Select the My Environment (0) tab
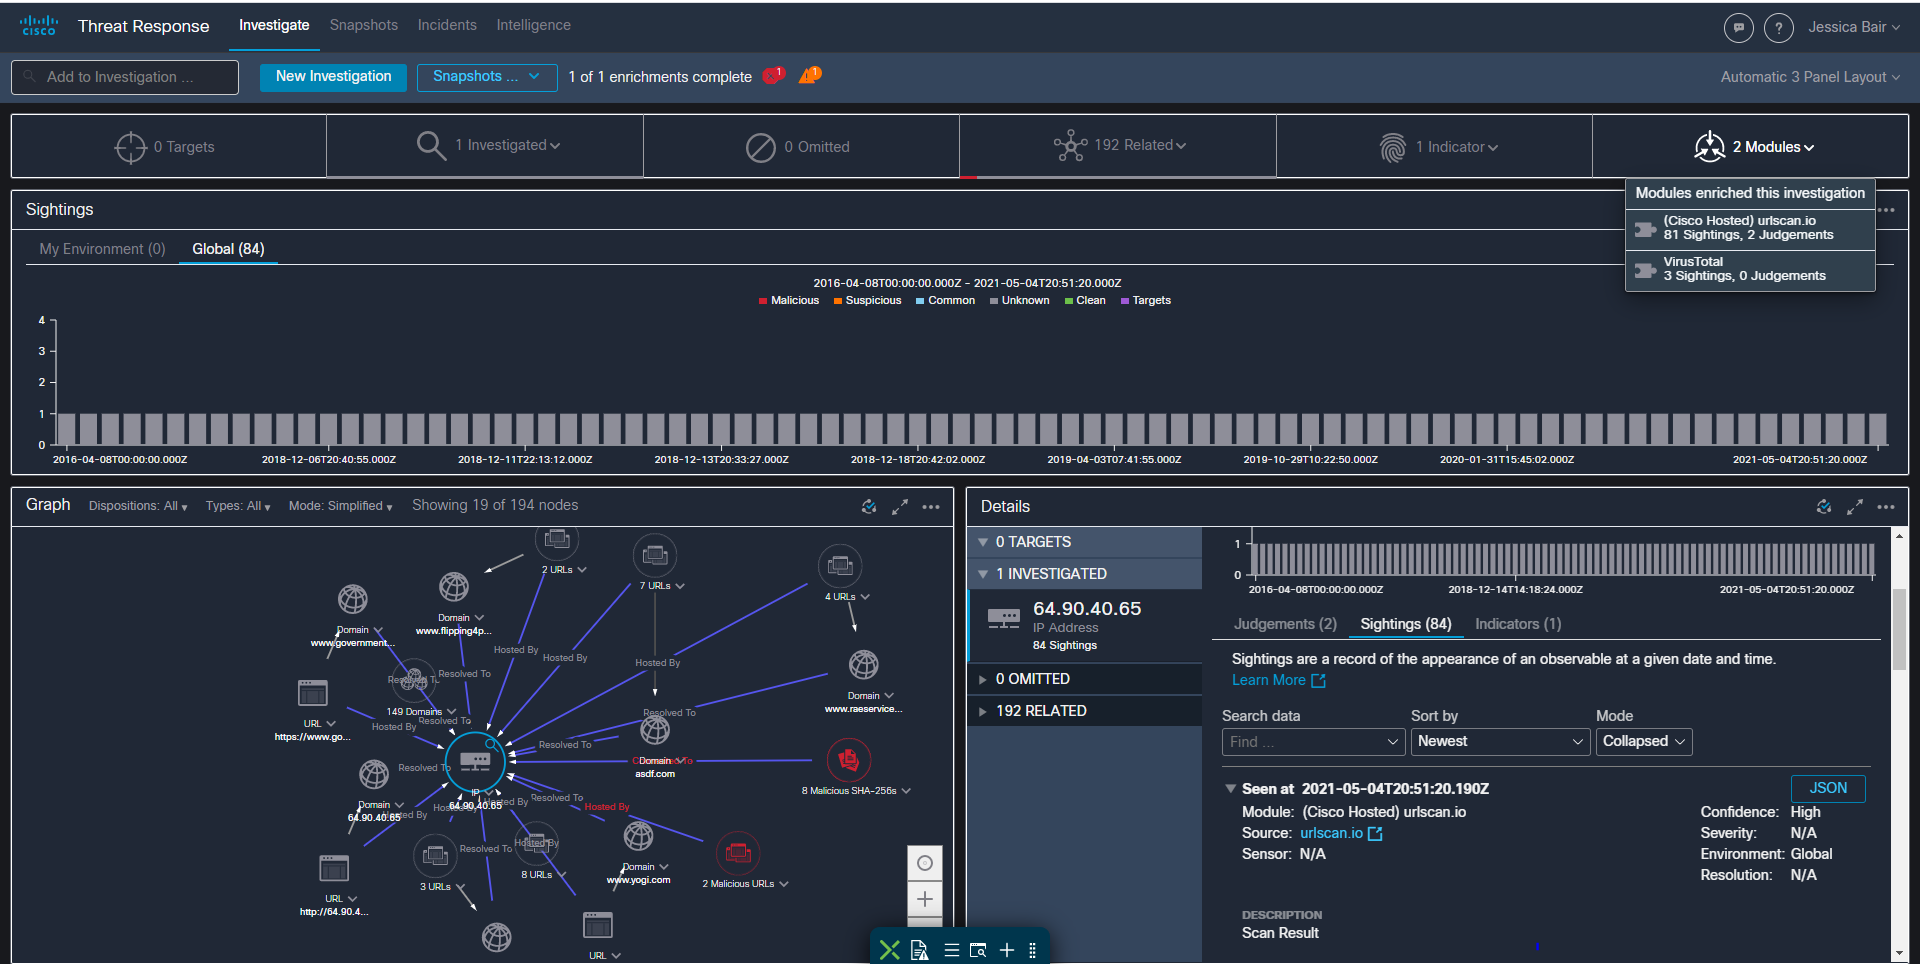The image size is (1920, 964). (102, 249)
